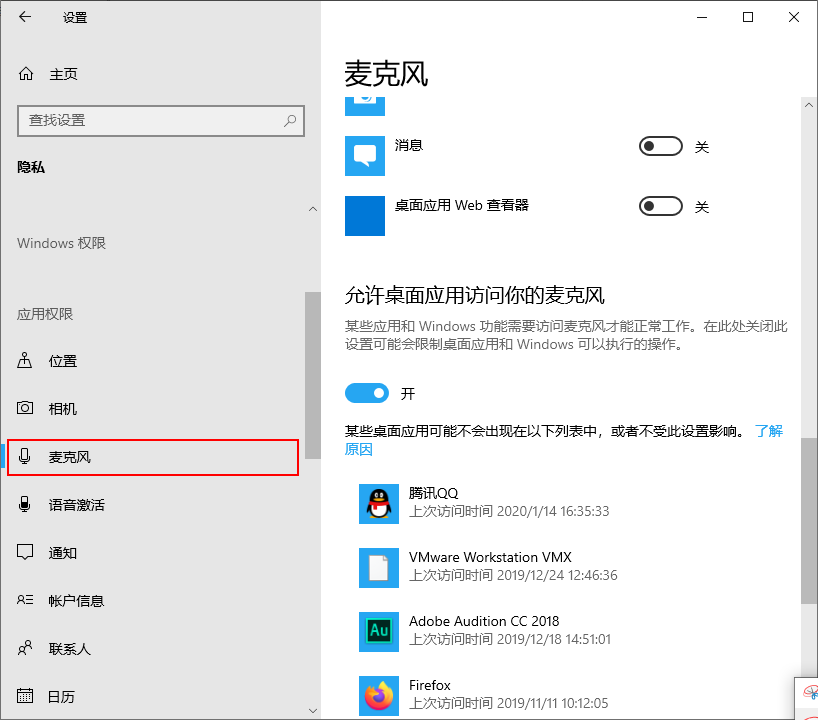
Task: Disable desktop apps microphone access toggle
Action: [366, 393]
